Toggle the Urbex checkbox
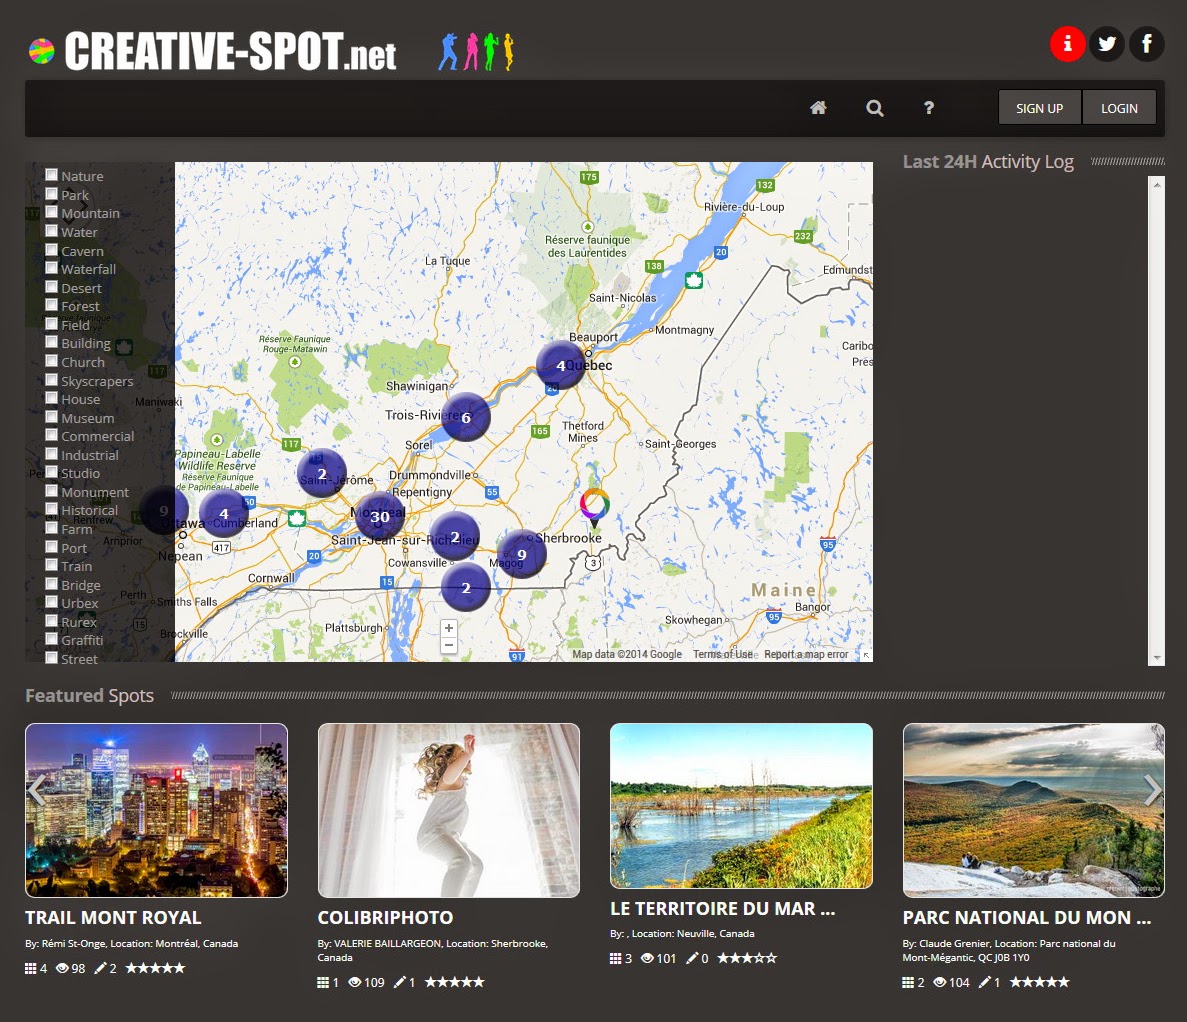Screen dimensions: 1187x1022 [51, 602]
